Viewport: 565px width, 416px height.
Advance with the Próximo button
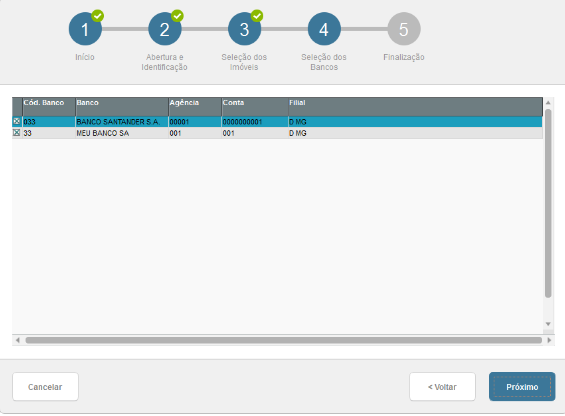(x=522, y=387)
